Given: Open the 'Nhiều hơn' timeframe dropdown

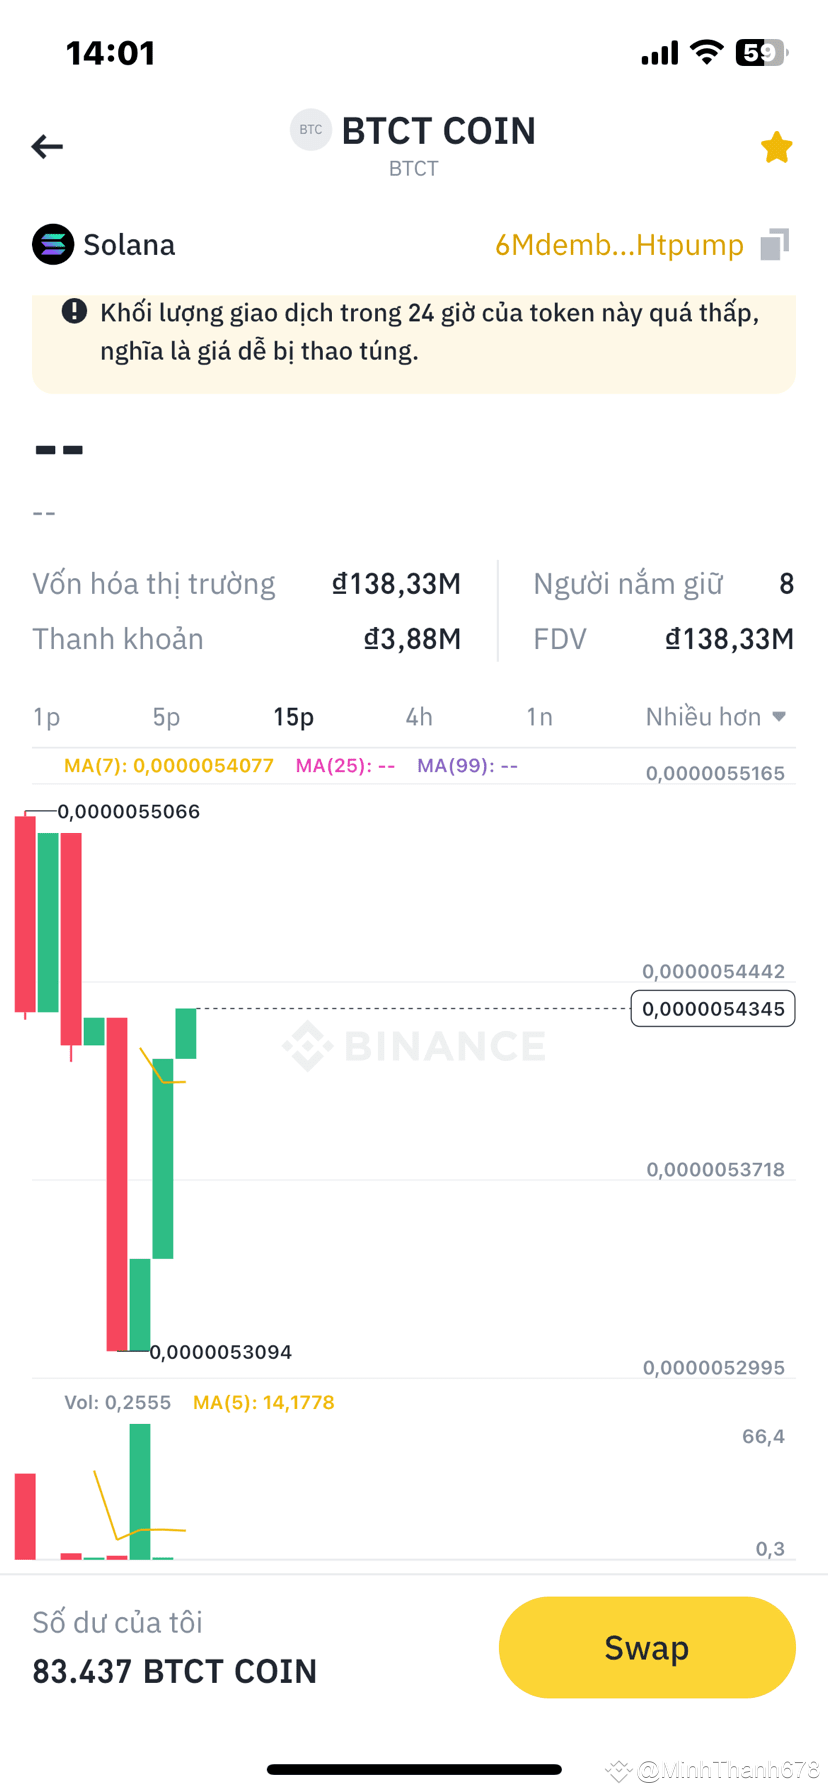Looking at the screenshot, I should coord(705,716).
